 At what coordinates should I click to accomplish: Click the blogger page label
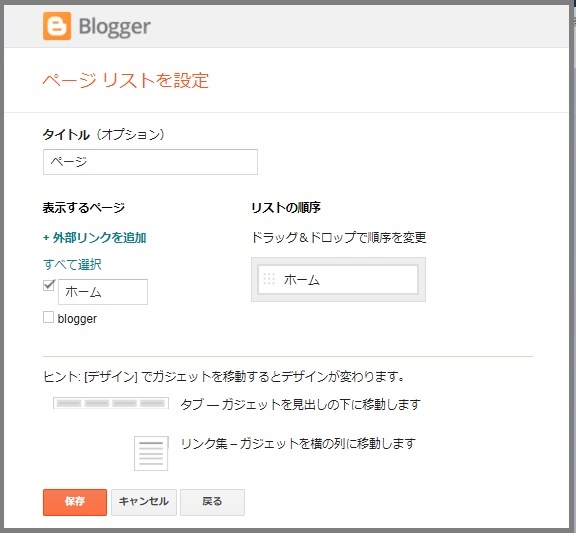77,318
